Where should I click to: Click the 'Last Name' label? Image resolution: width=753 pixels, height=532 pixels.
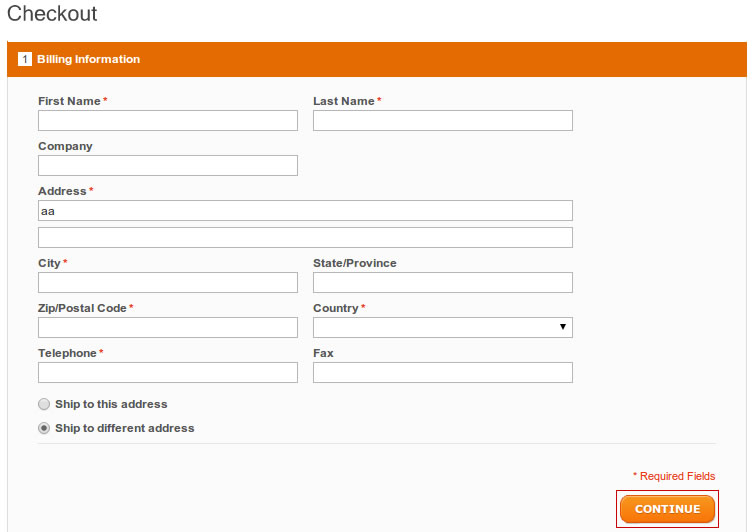coord(344,101)
